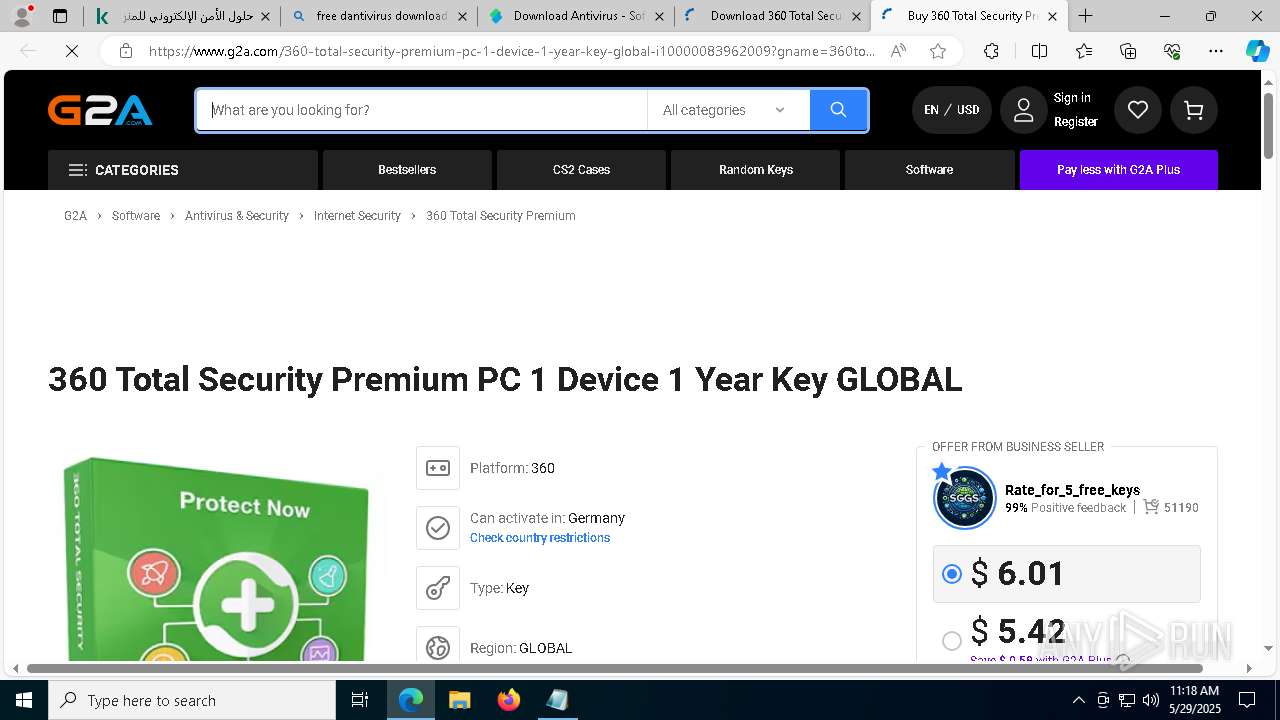The width and height of the screenshot is (1280, 720).
Task: Click the activation checkmark icon
Action: [438, 528]
